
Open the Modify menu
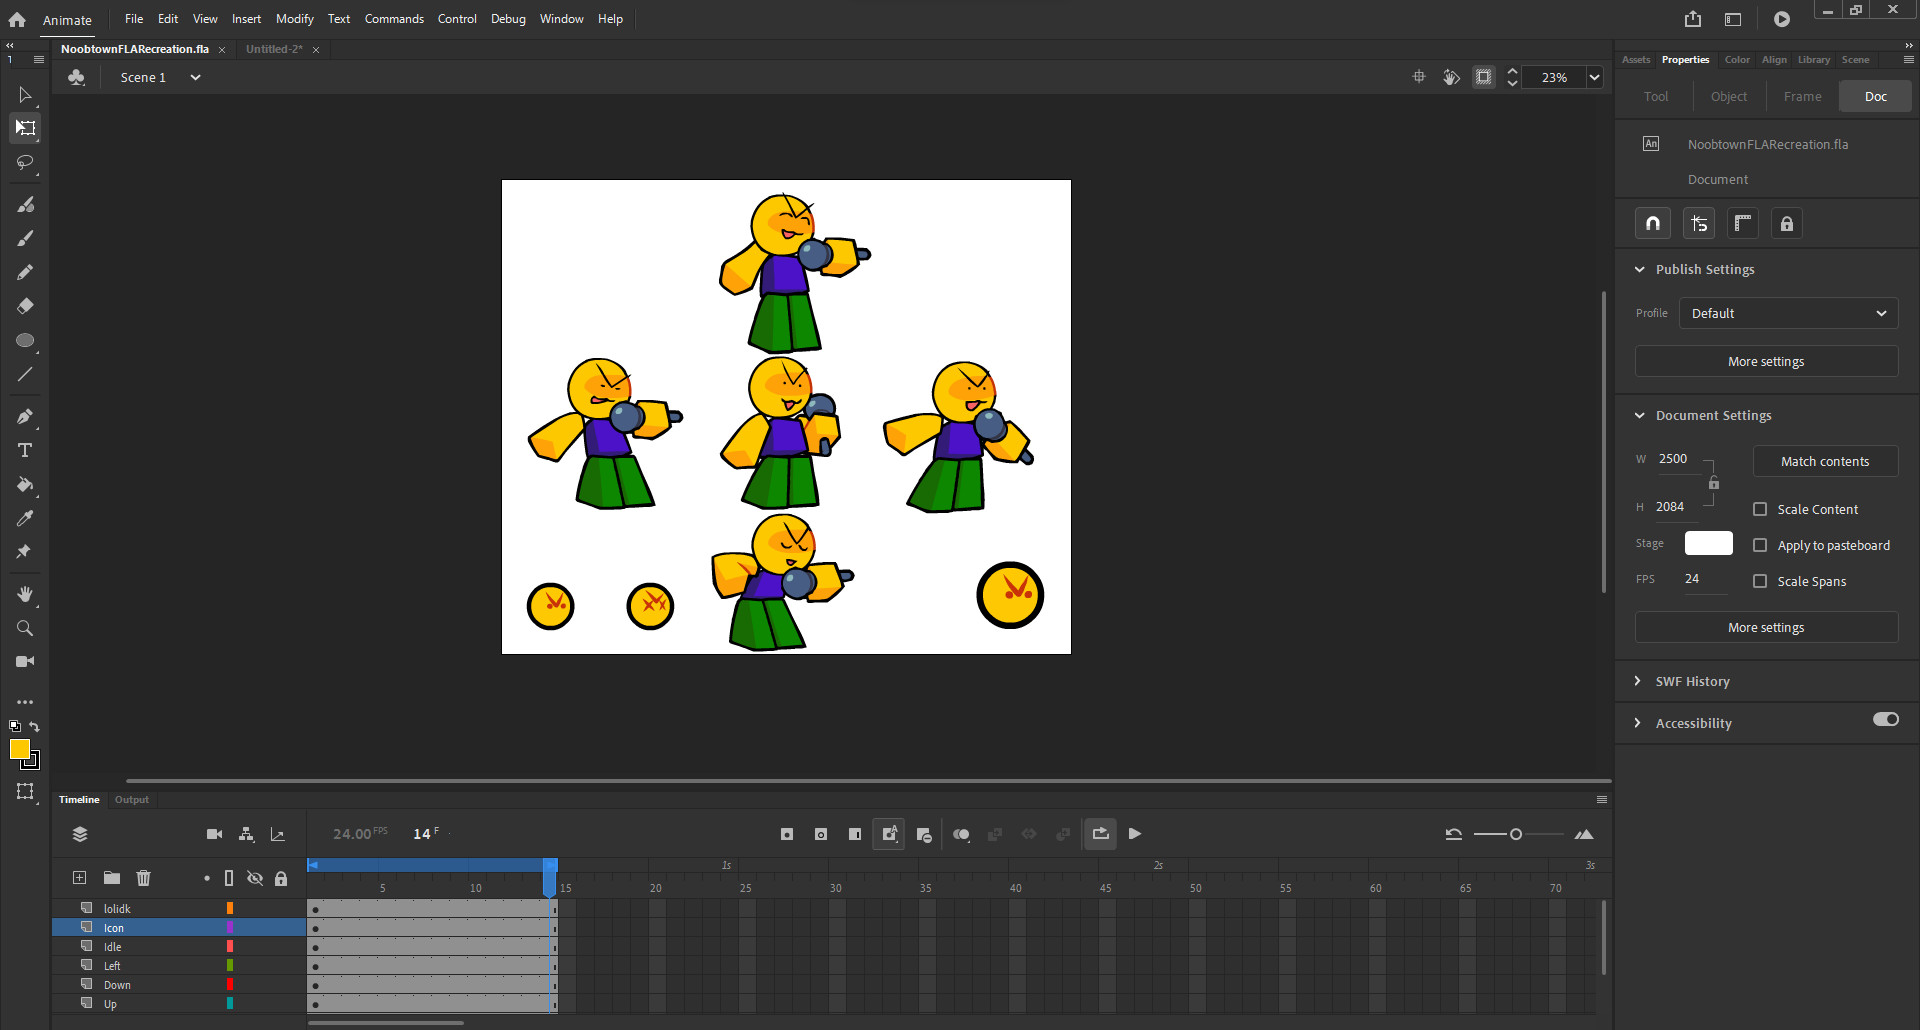click(x=294, y=19)
